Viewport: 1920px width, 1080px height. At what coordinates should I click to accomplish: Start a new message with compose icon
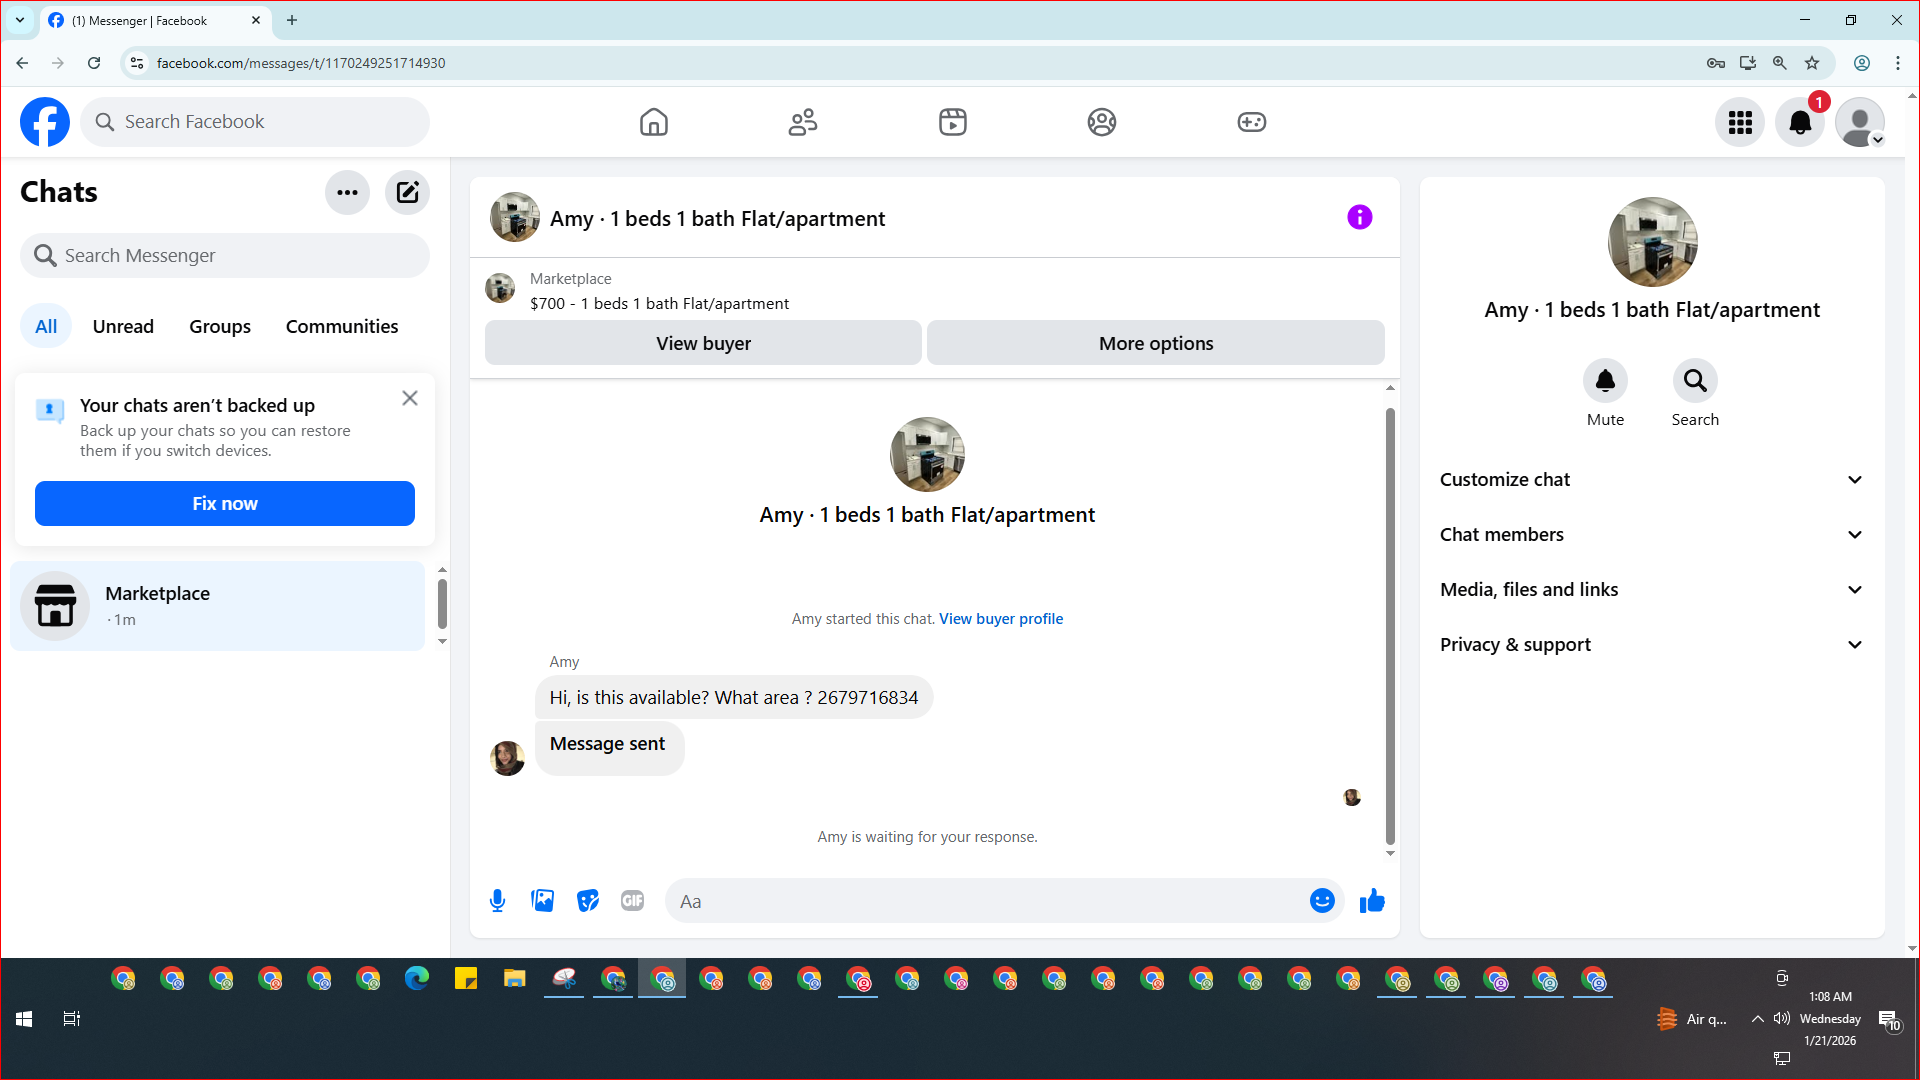(x=407, y=193)
